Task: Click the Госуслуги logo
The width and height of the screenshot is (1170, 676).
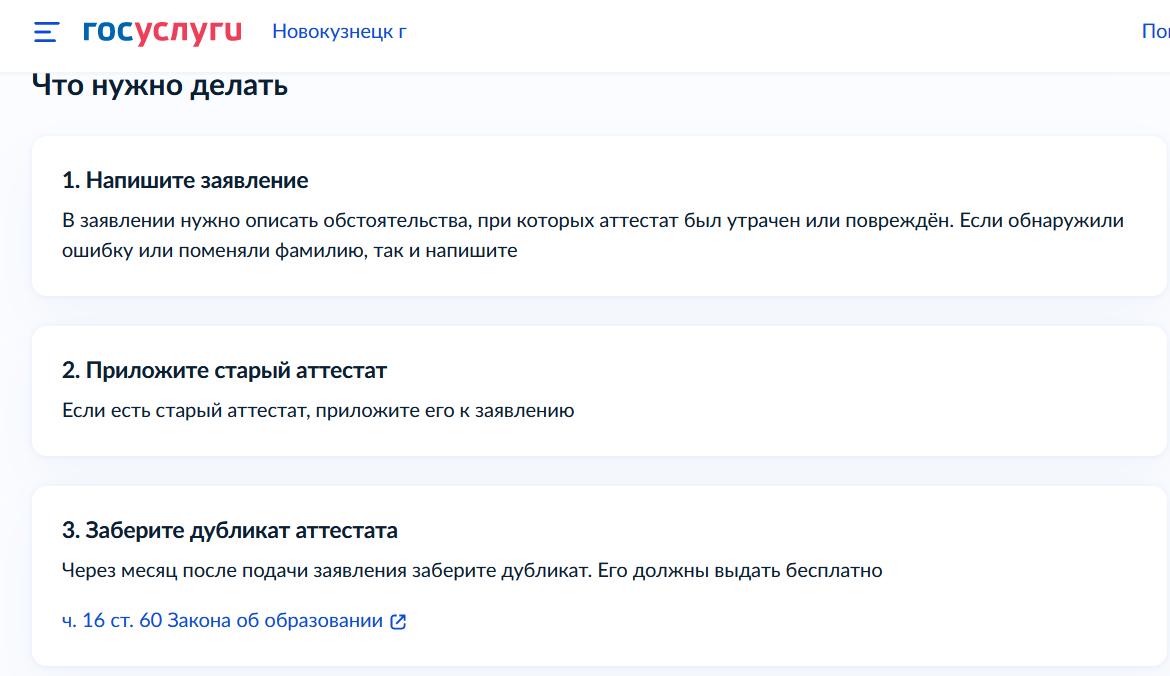Action: coord(162,32)
